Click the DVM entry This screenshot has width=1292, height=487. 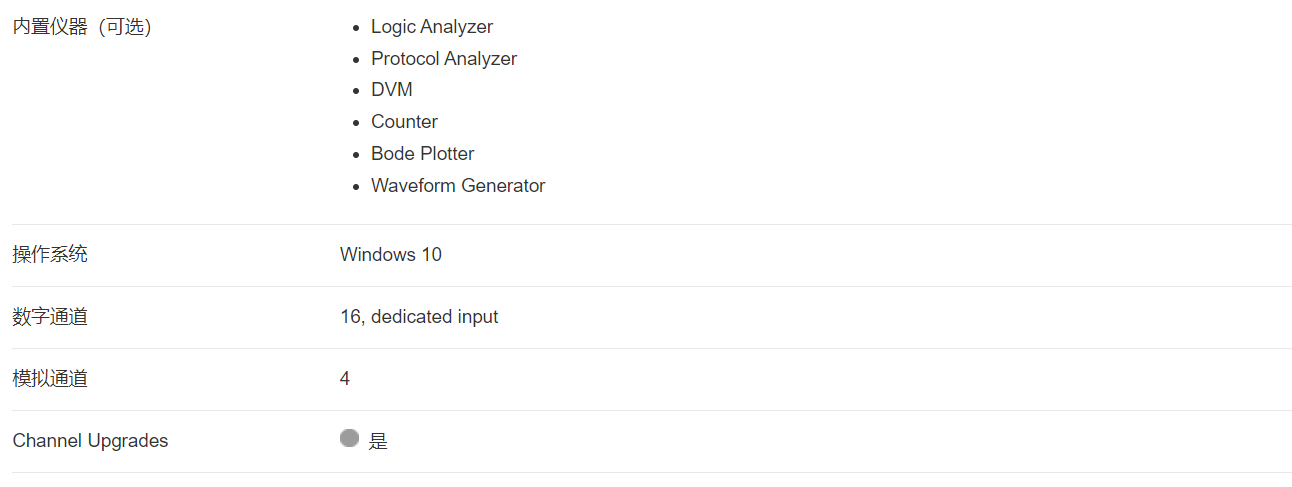(392, 90)
